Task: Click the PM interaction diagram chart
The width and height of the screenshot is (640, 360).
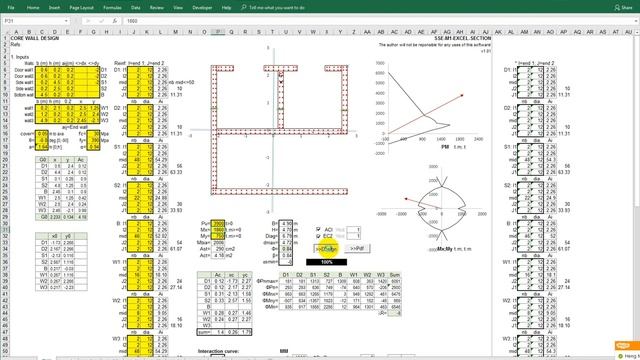Action: (x=429, y=108)
